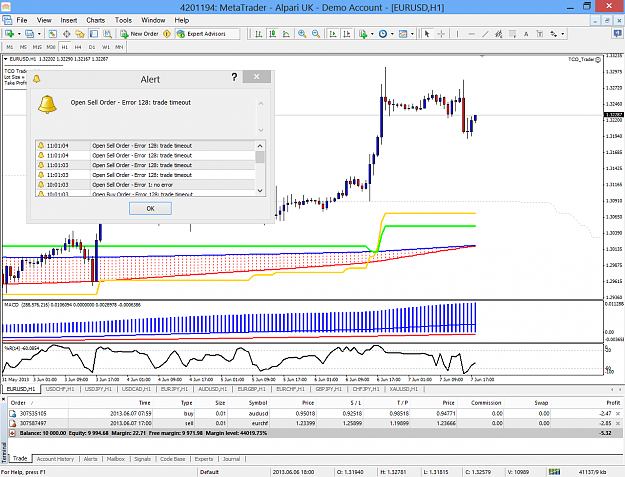Open the Strategy Tester icon
The image size is (625, 477).
[108, 34]
